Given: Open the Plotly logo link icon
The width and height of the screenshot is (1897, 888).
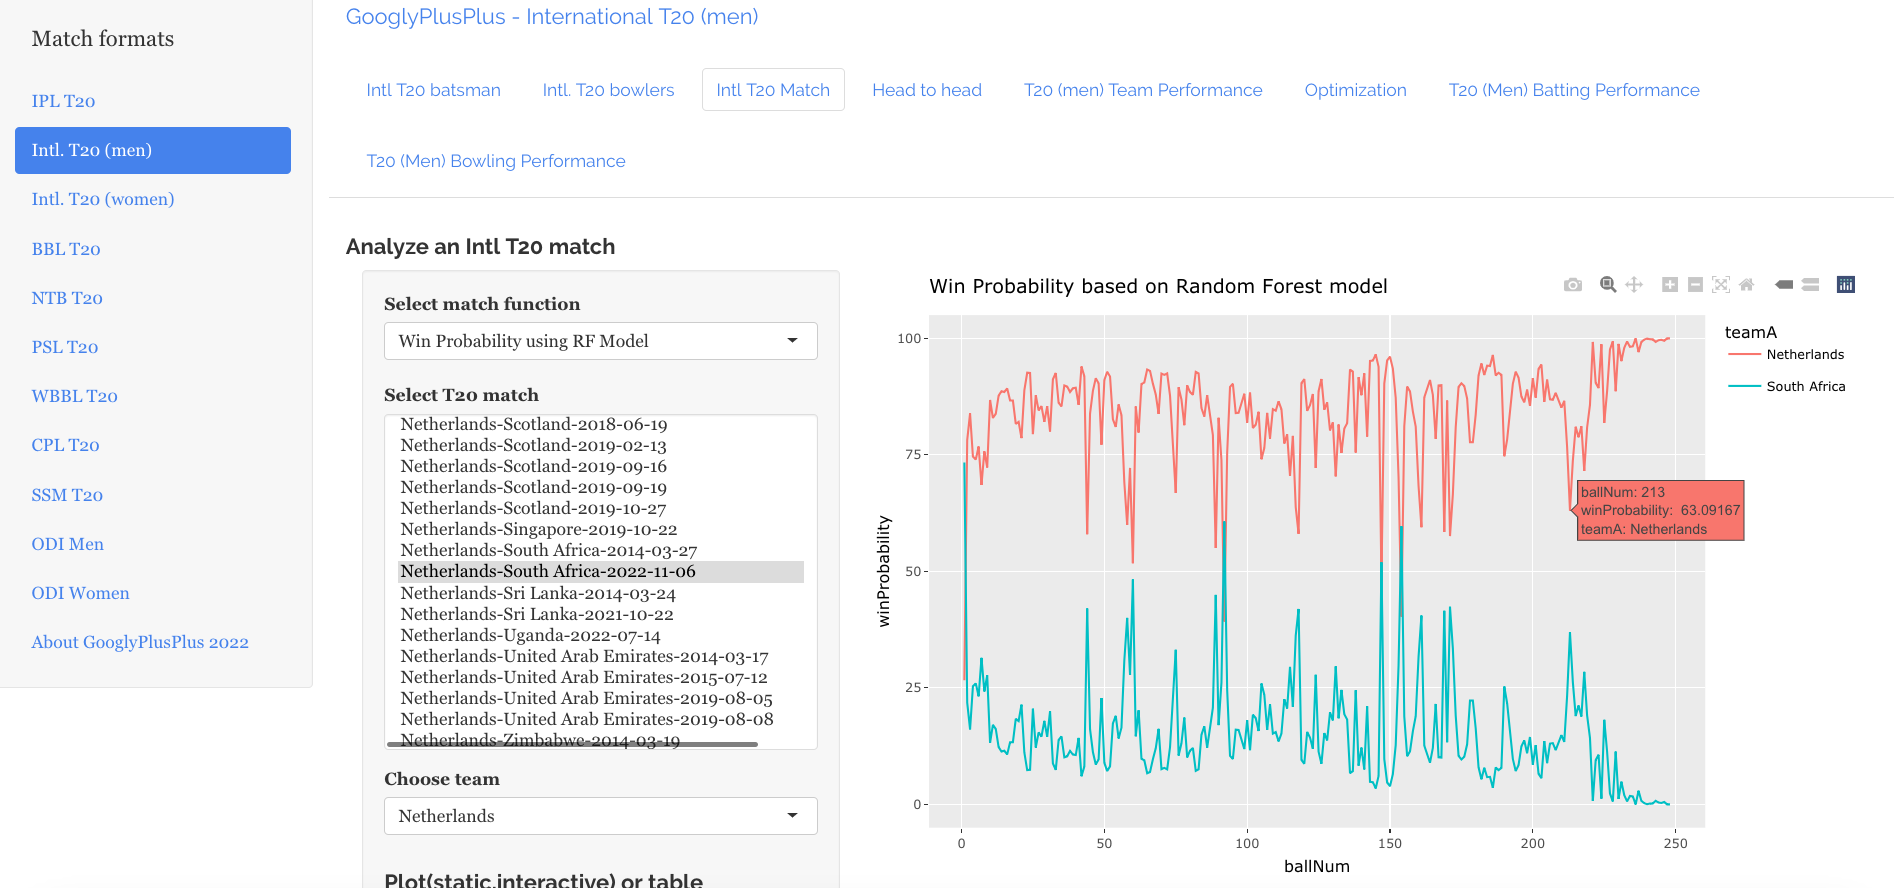Looking at the screenshot, I should pos(1846,285).
